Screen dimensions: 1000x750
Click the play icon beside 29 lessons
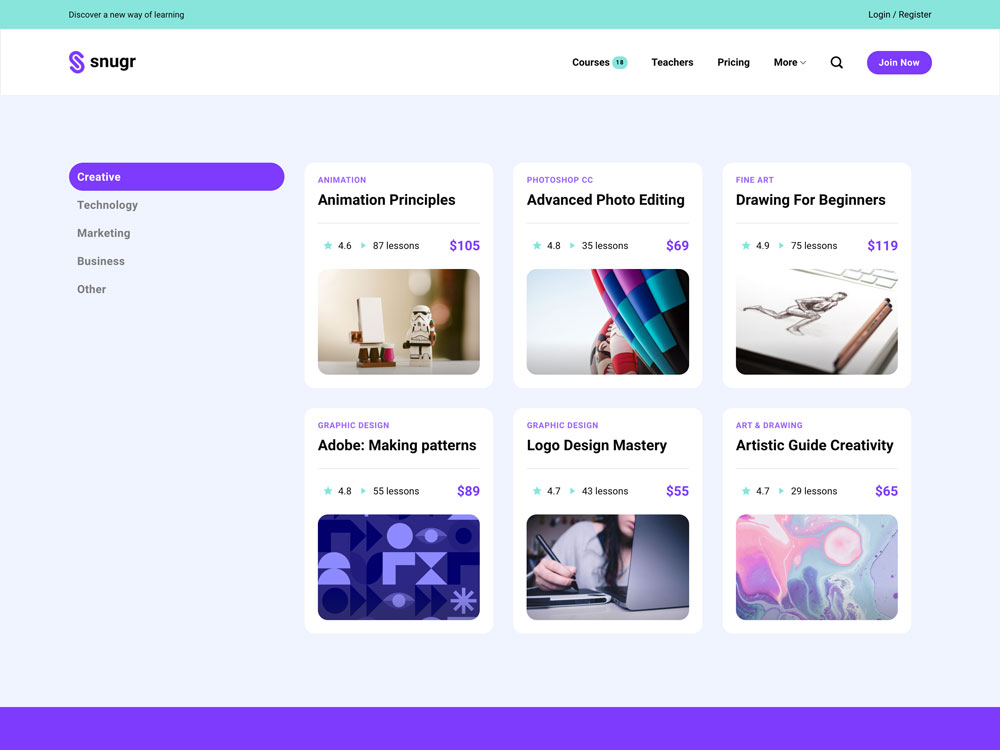point(781,491)
